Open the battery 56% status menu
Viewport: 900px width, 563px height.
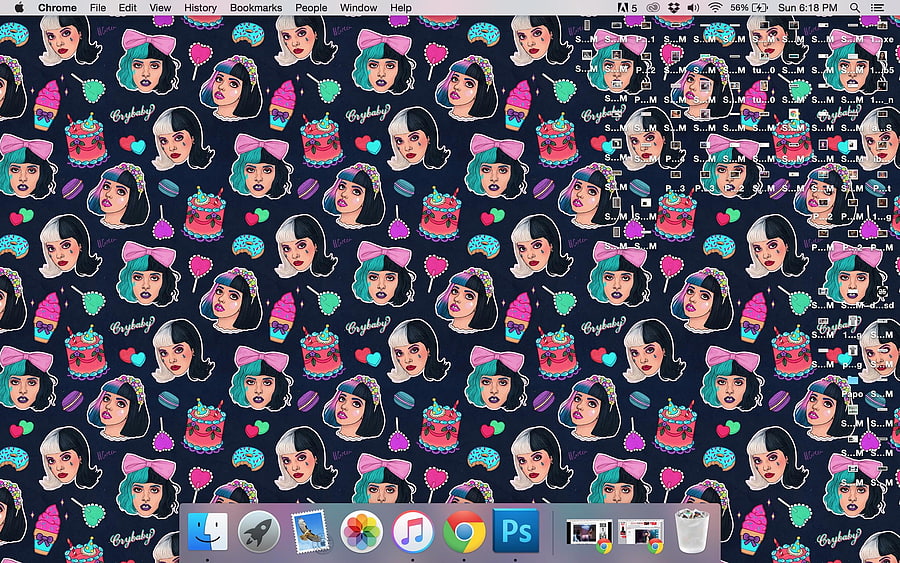click(x=748, y=7)
